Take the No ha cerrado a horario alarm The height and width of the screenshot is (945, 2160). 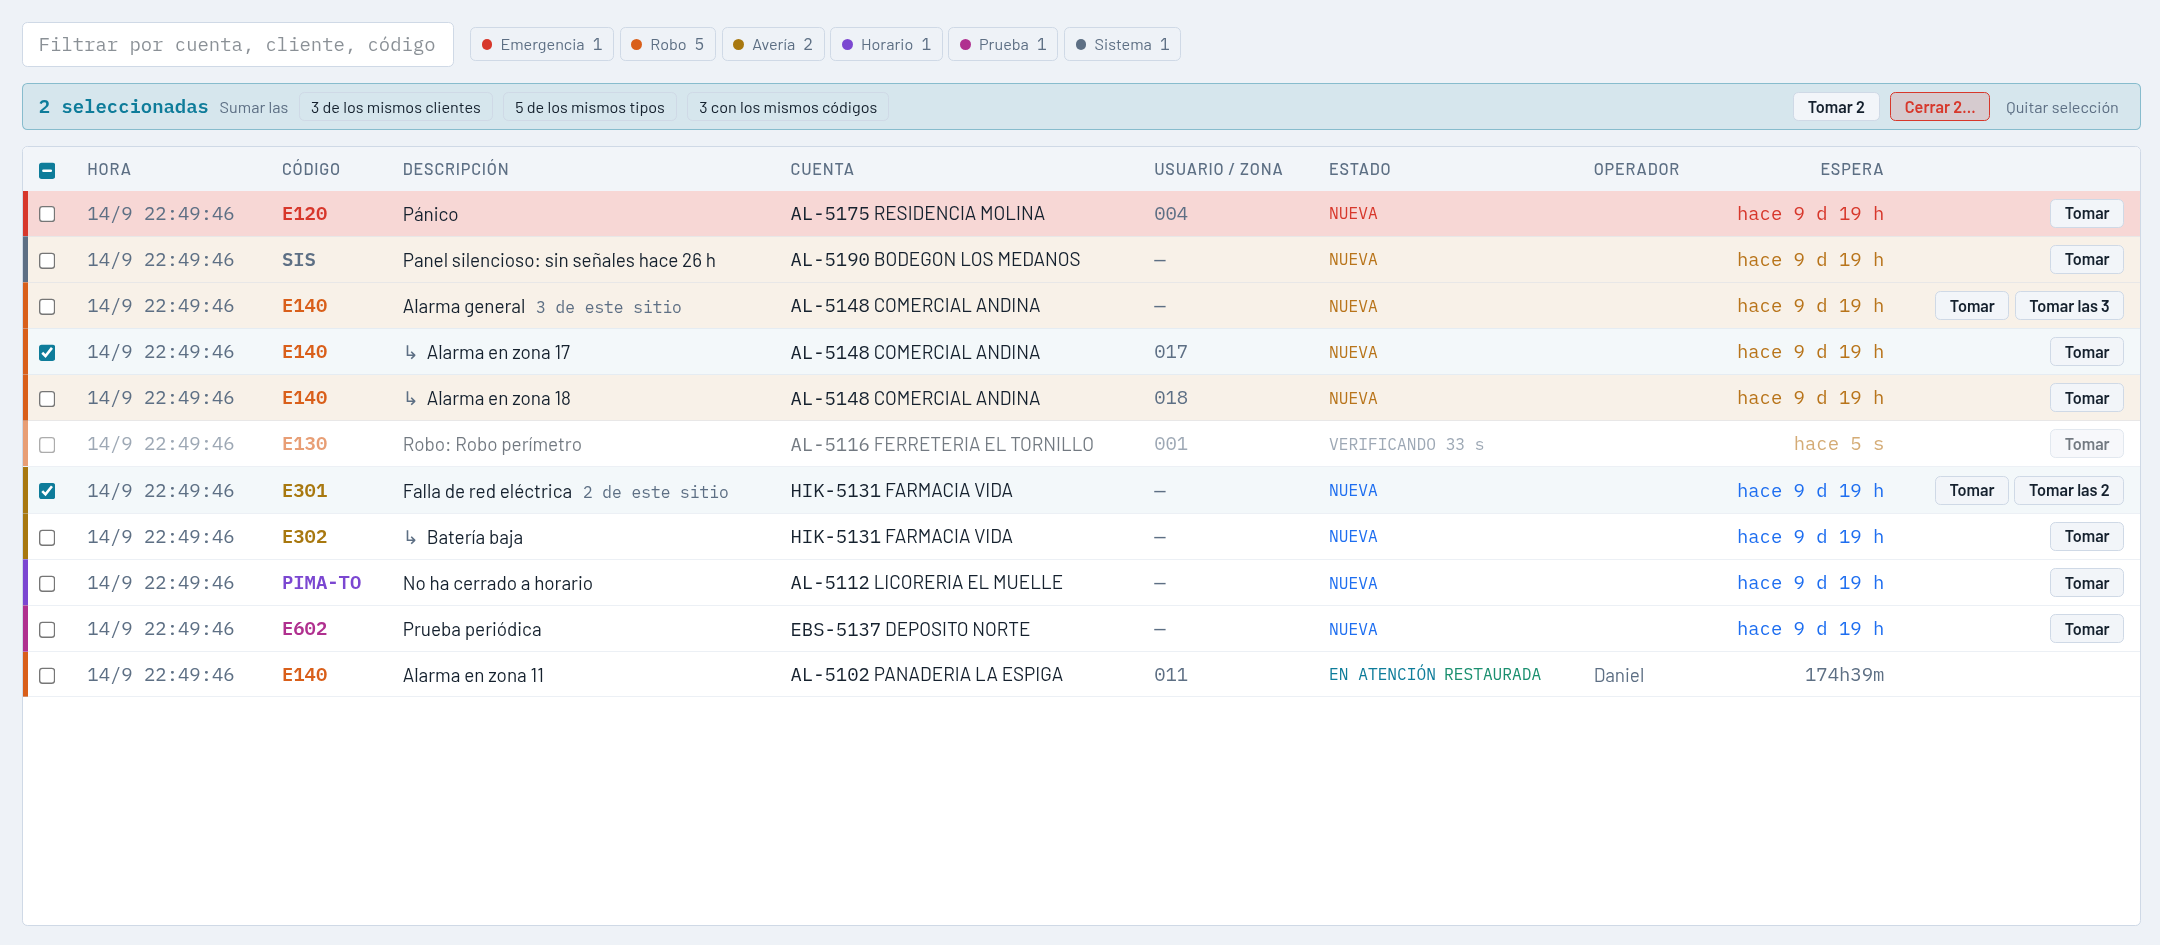point(2087,583)
